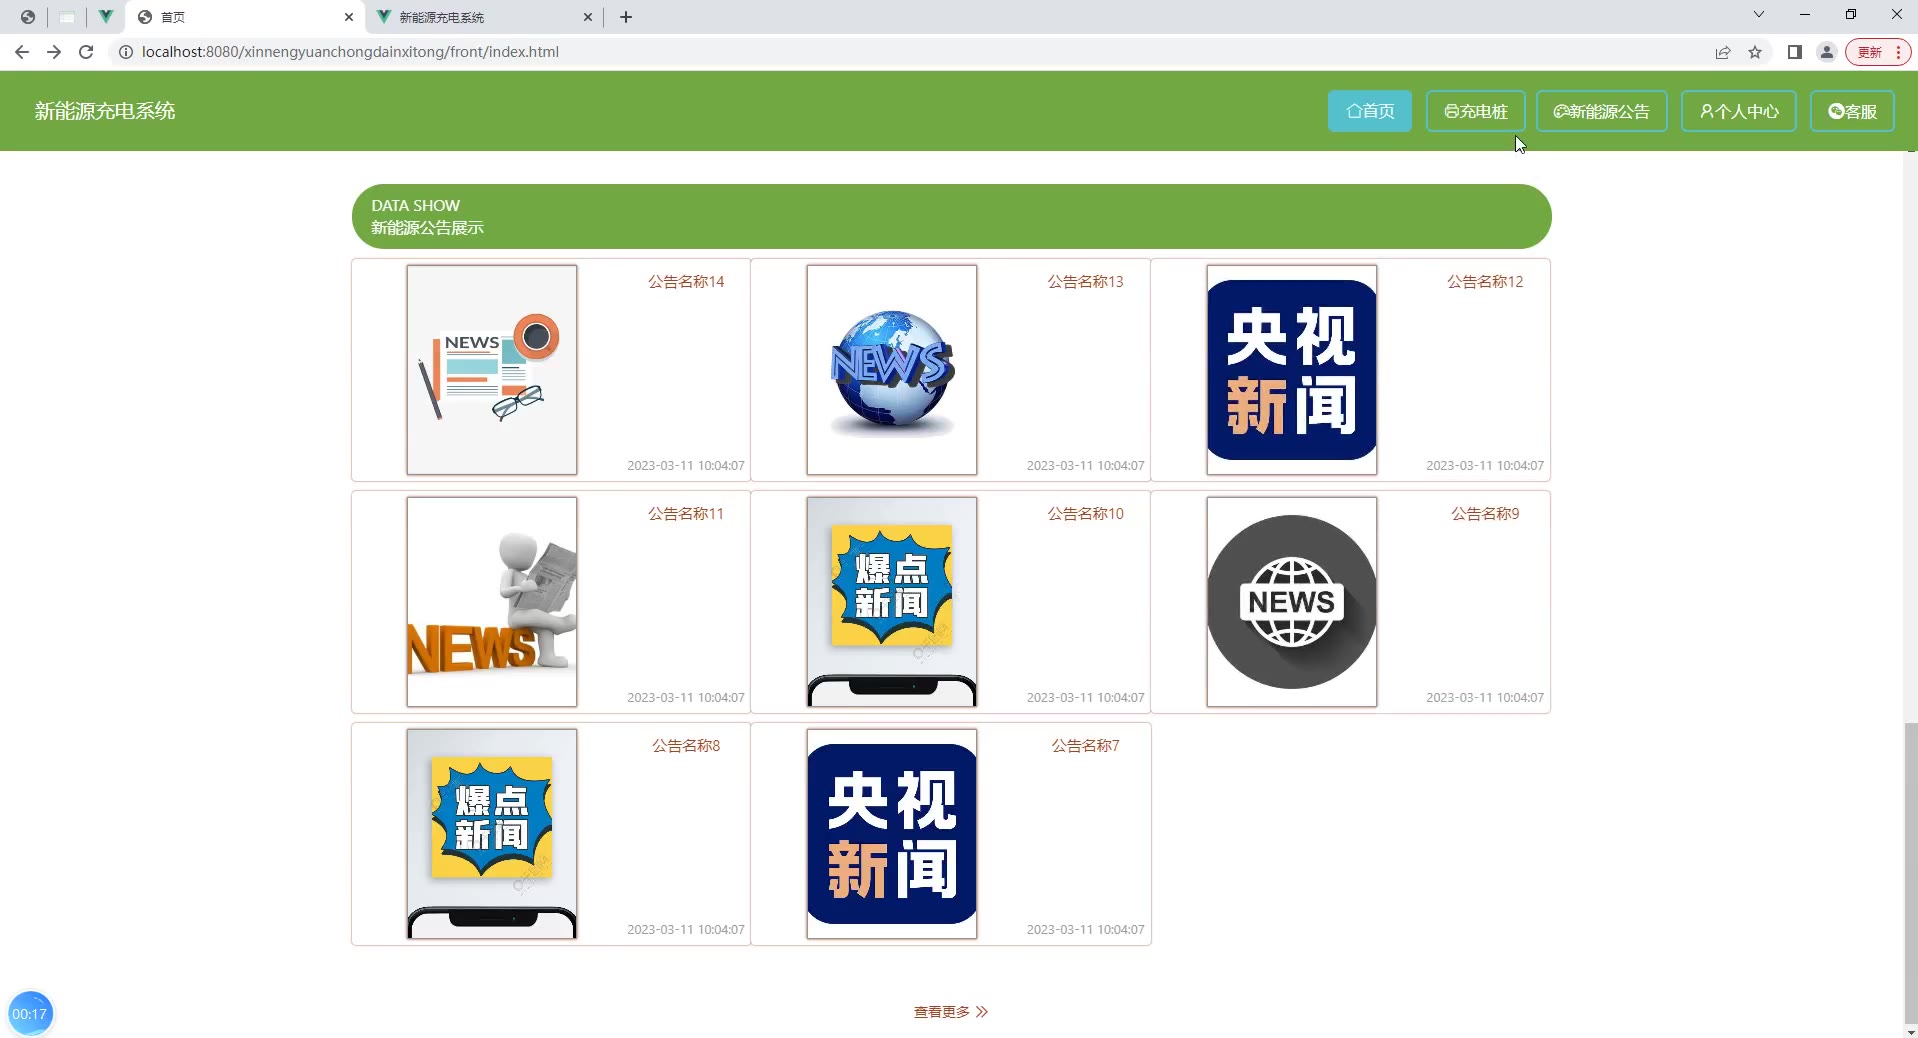The width and height of the screenshot is (1918, 1038).
Task: Open the 公告名称12 央视新闻 thumbnail
Action: click(1292, 370)
